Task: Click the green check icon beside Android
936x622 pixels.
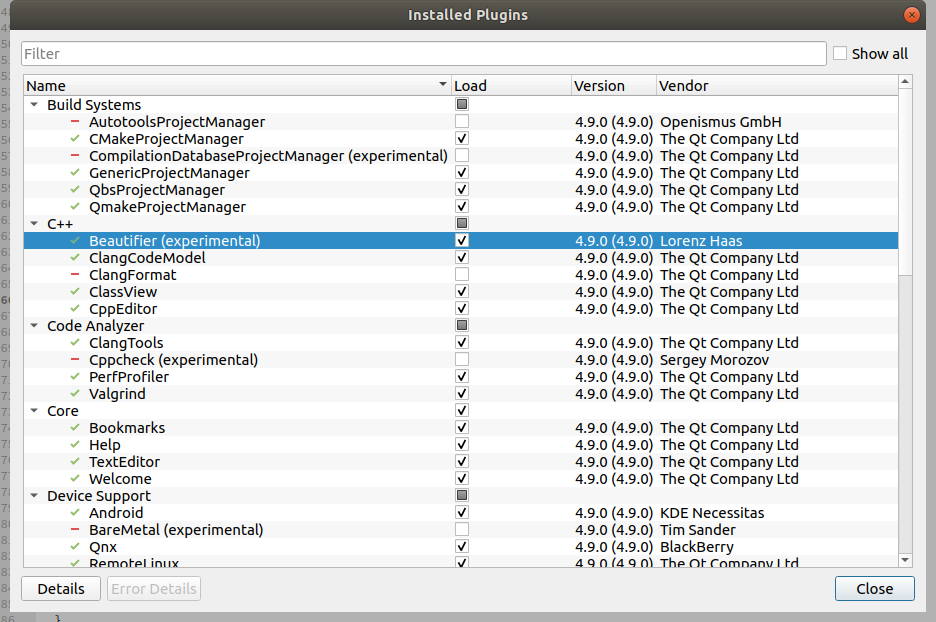Action: pyautogui.click(x=75, y=512)
